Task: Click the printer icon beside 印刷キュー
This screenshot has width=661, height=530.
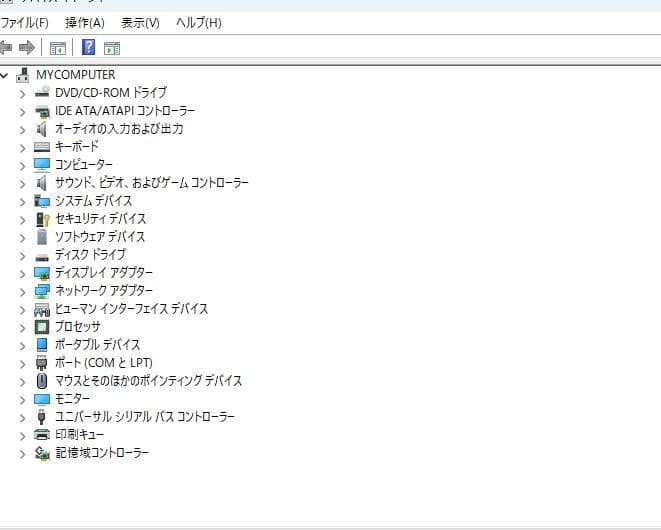Action: coord(42,434)
